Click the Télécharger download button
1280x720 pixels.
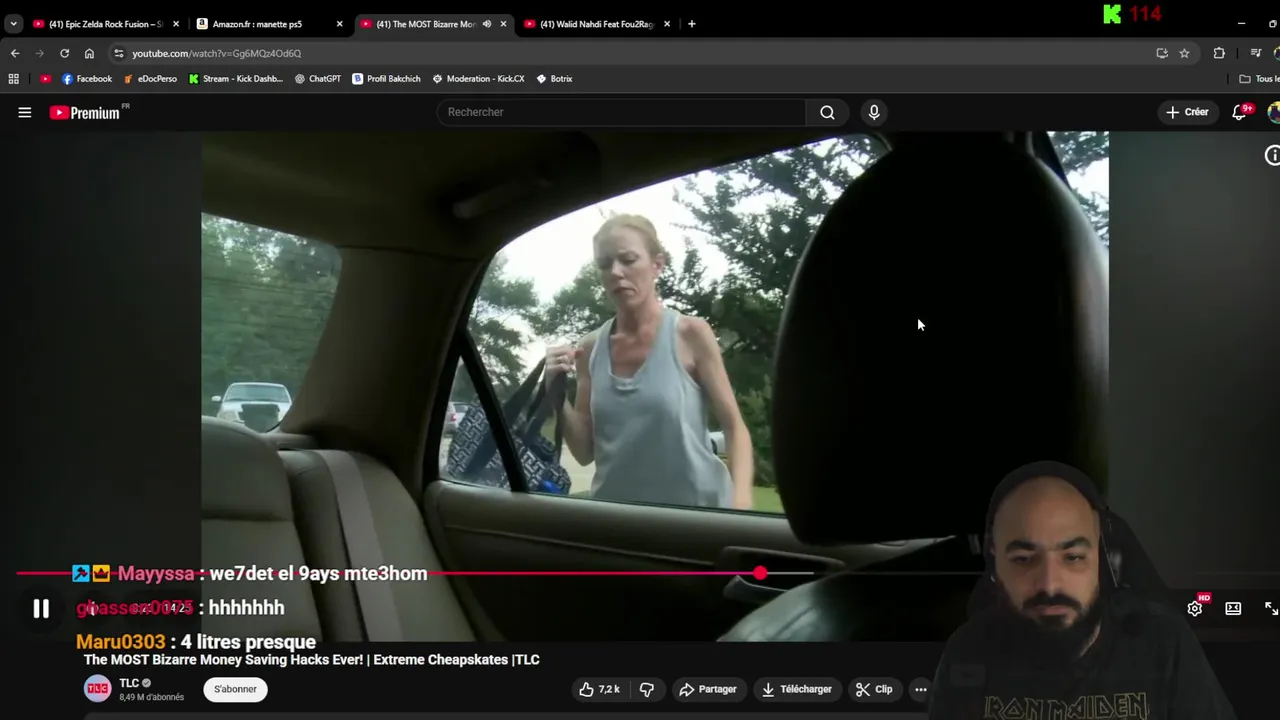[797, 689]
